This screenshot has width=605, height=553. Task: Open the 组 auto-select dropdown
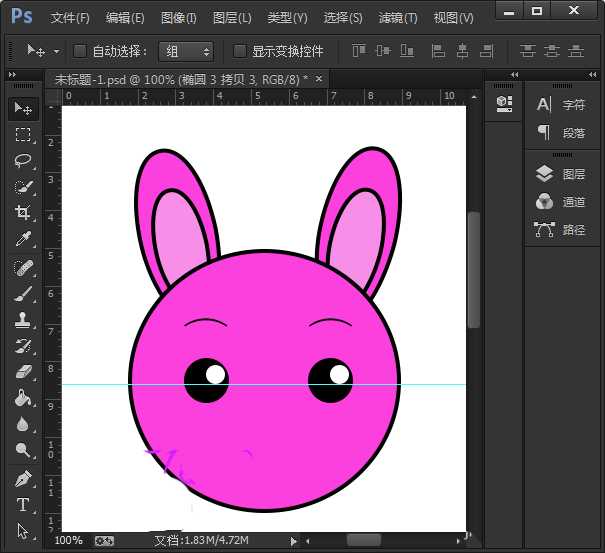186,51
